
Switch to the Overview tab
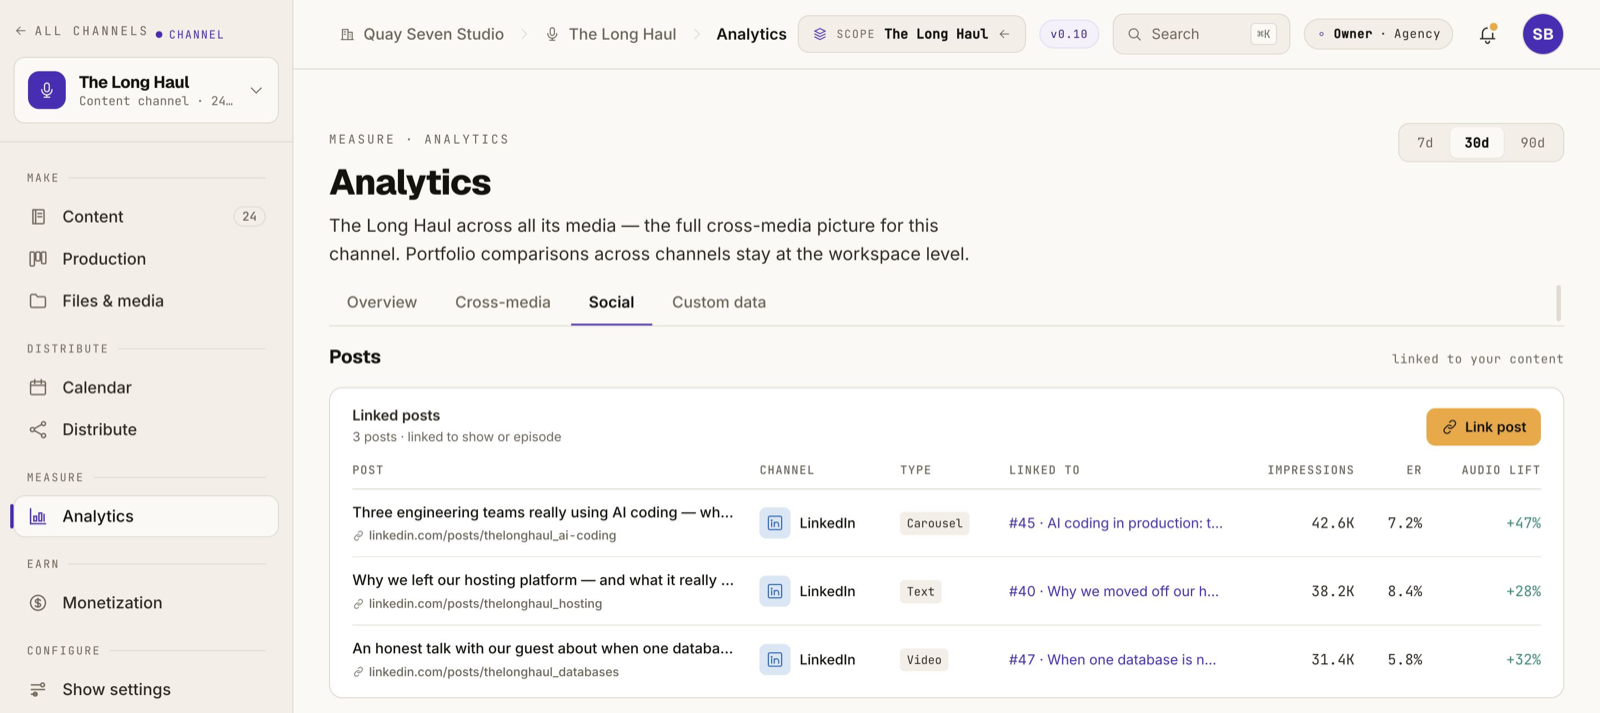tap(382, 302)
